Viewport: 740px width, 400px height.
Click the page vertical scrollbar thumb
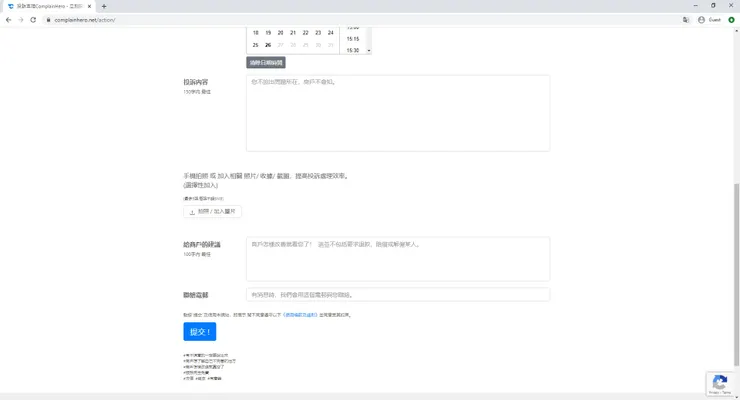pyautogui.click(x=736, y=275)
